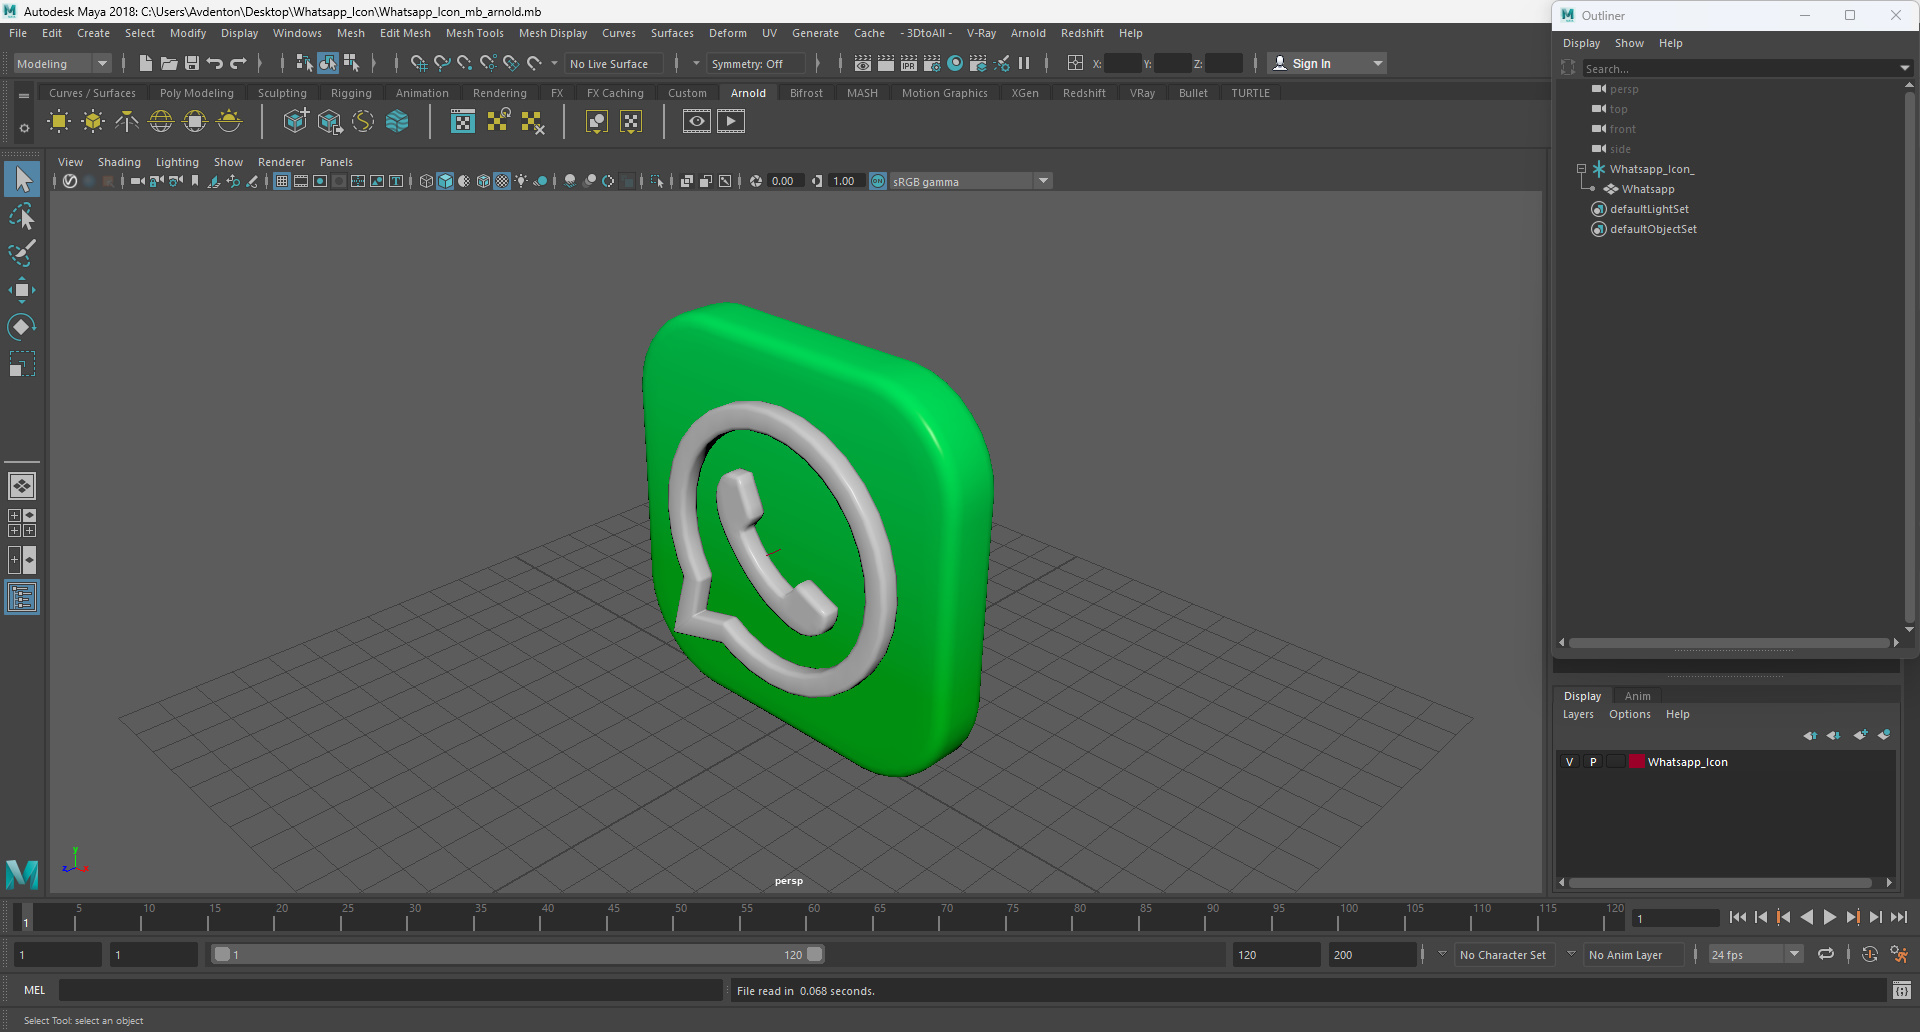Open the viewport Lighting menu
Image resolution: width=1920 pixels, height=1032 pixels.
pyautogui.click(x=177, y=162)
